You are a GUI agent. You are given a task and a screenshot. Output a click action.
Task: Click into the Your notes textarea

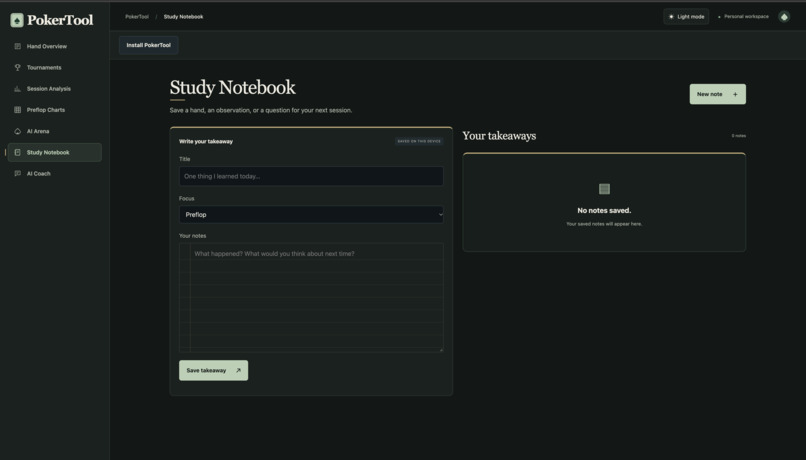pos(311,298)
